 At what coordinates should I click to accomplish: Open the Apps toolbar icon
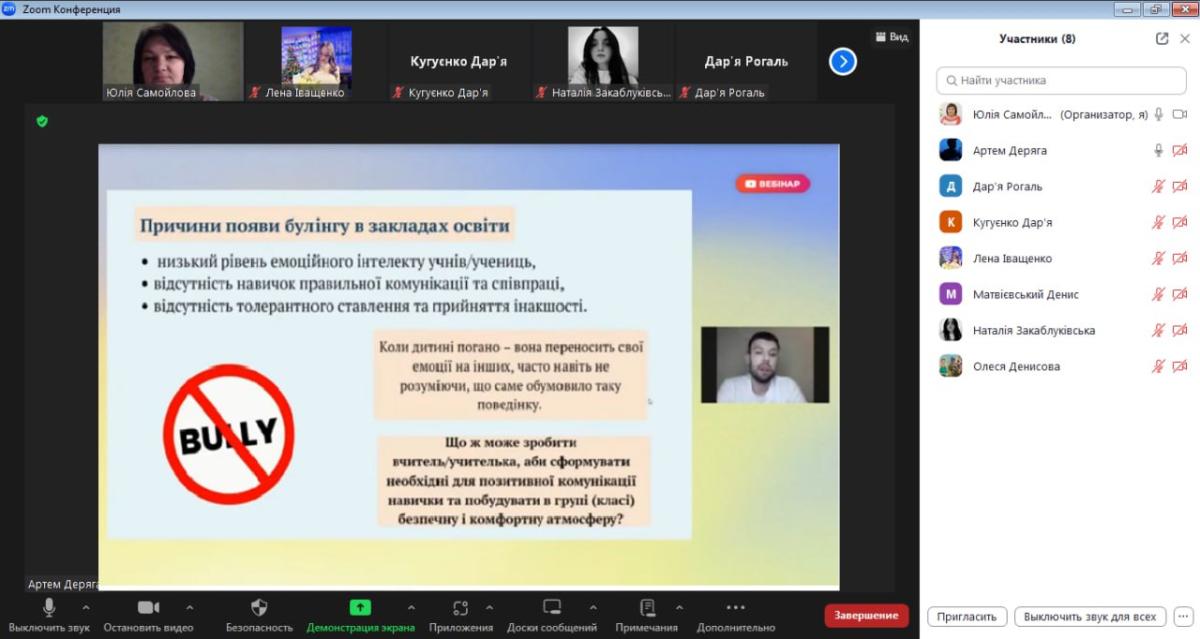[461, 607]
